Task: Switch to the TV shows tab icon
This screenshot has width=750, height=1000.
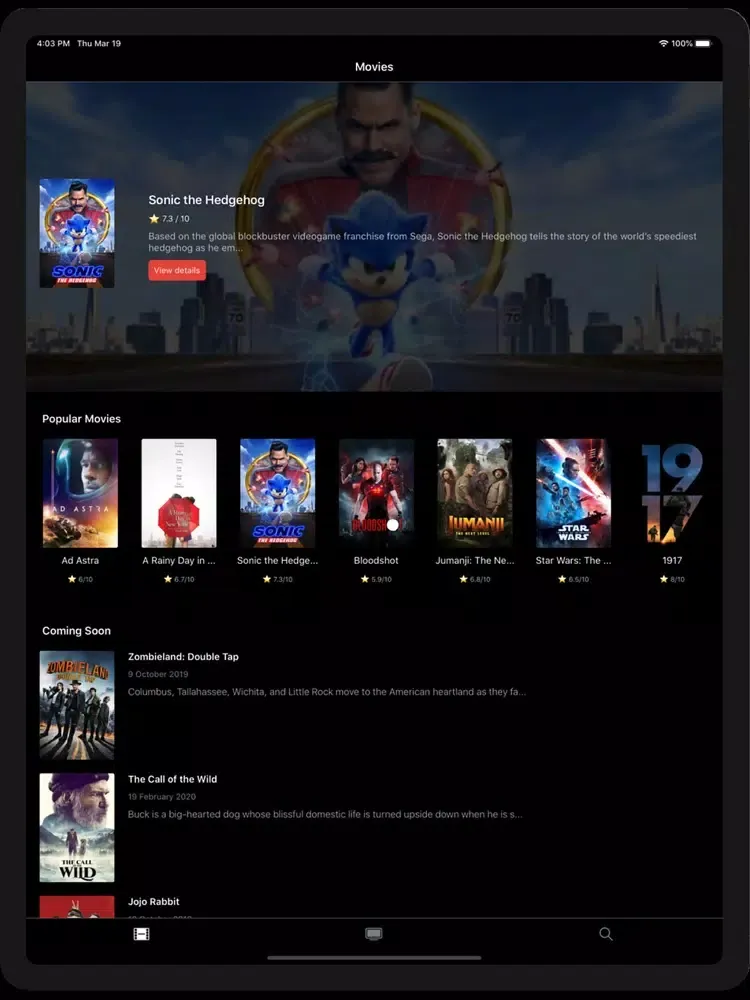Action: point(374,934)
